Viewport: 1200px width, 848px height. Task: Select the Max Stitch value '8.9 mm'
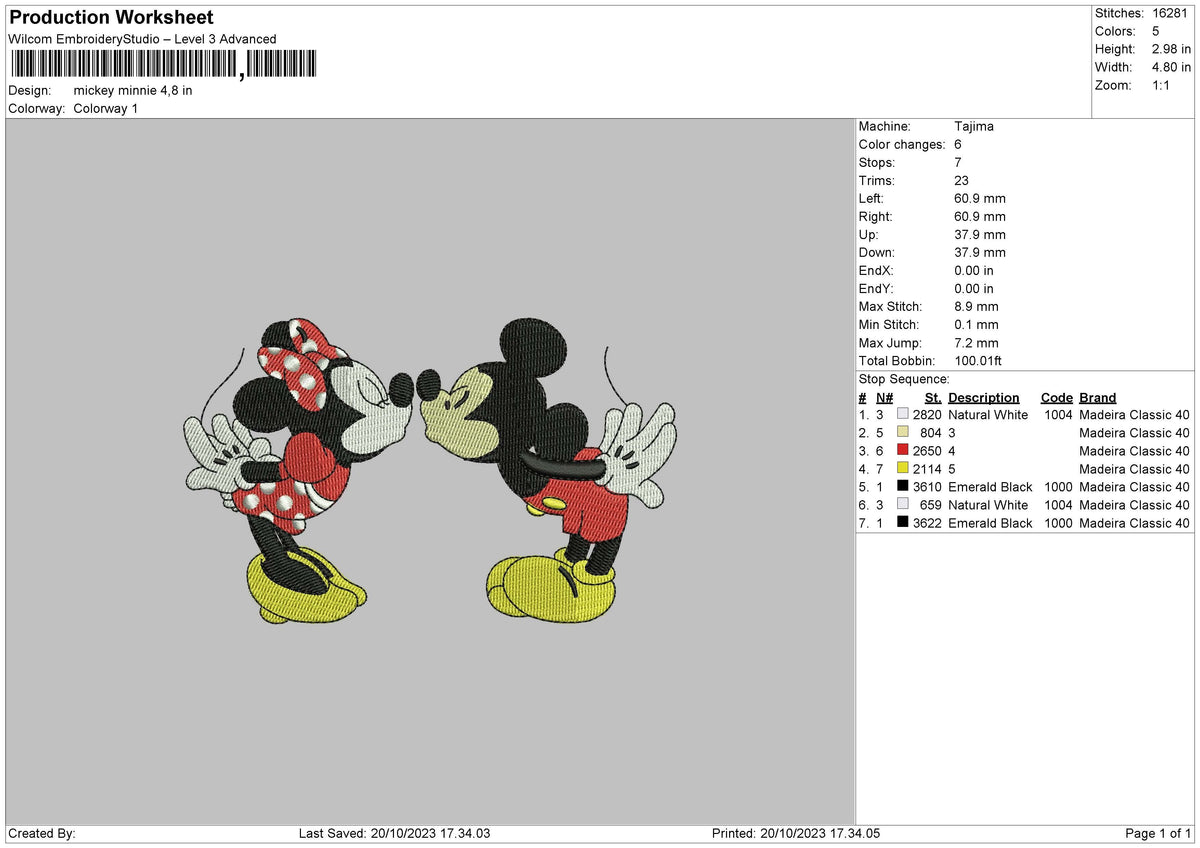pyautogui.click(x=977, y=307)
